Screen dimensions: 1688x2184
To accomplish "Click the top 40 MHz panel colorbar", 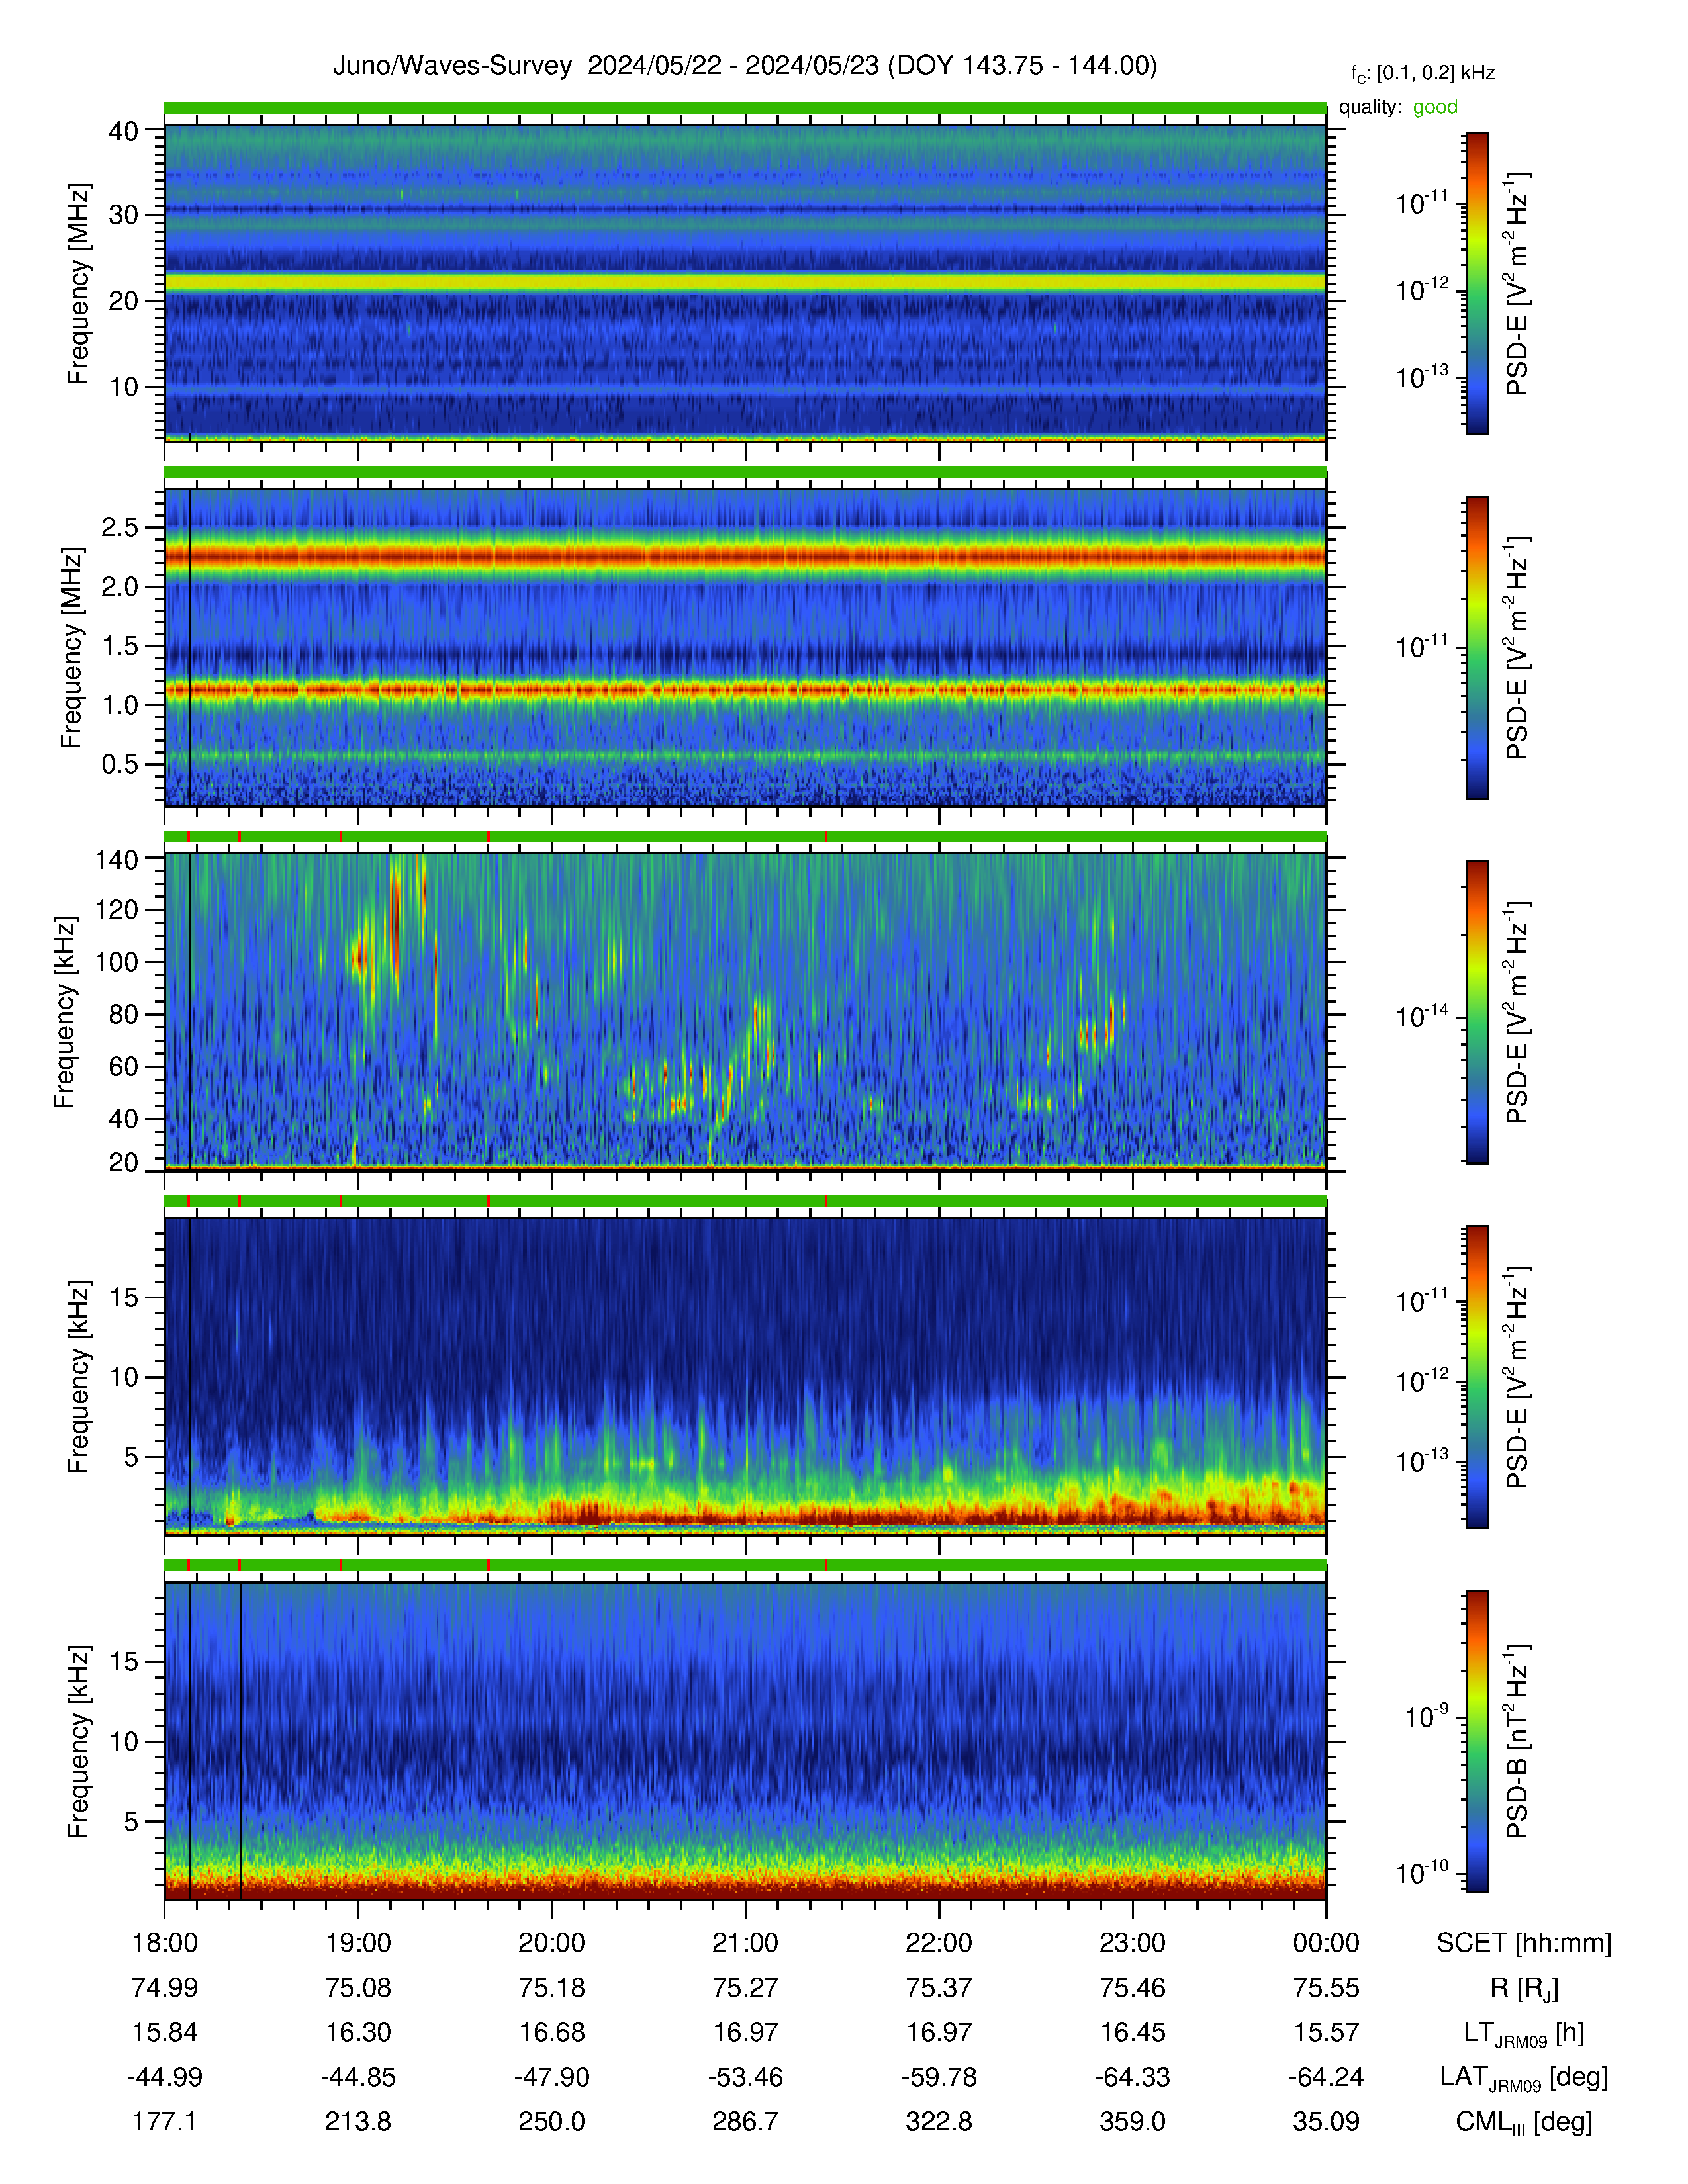I will click(x=1476, y=283).
